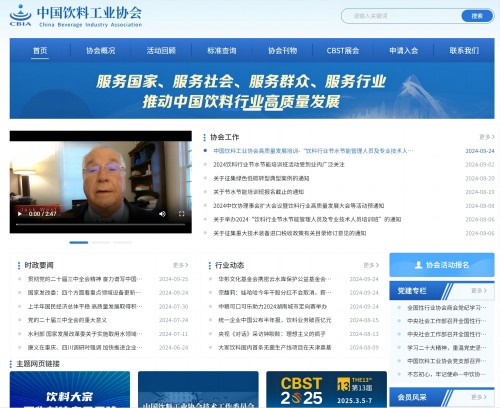This screenshot has height=408, width=500.
Task: Open the 活动回顾 navigation tab
Action: click(x=161, y=51)
